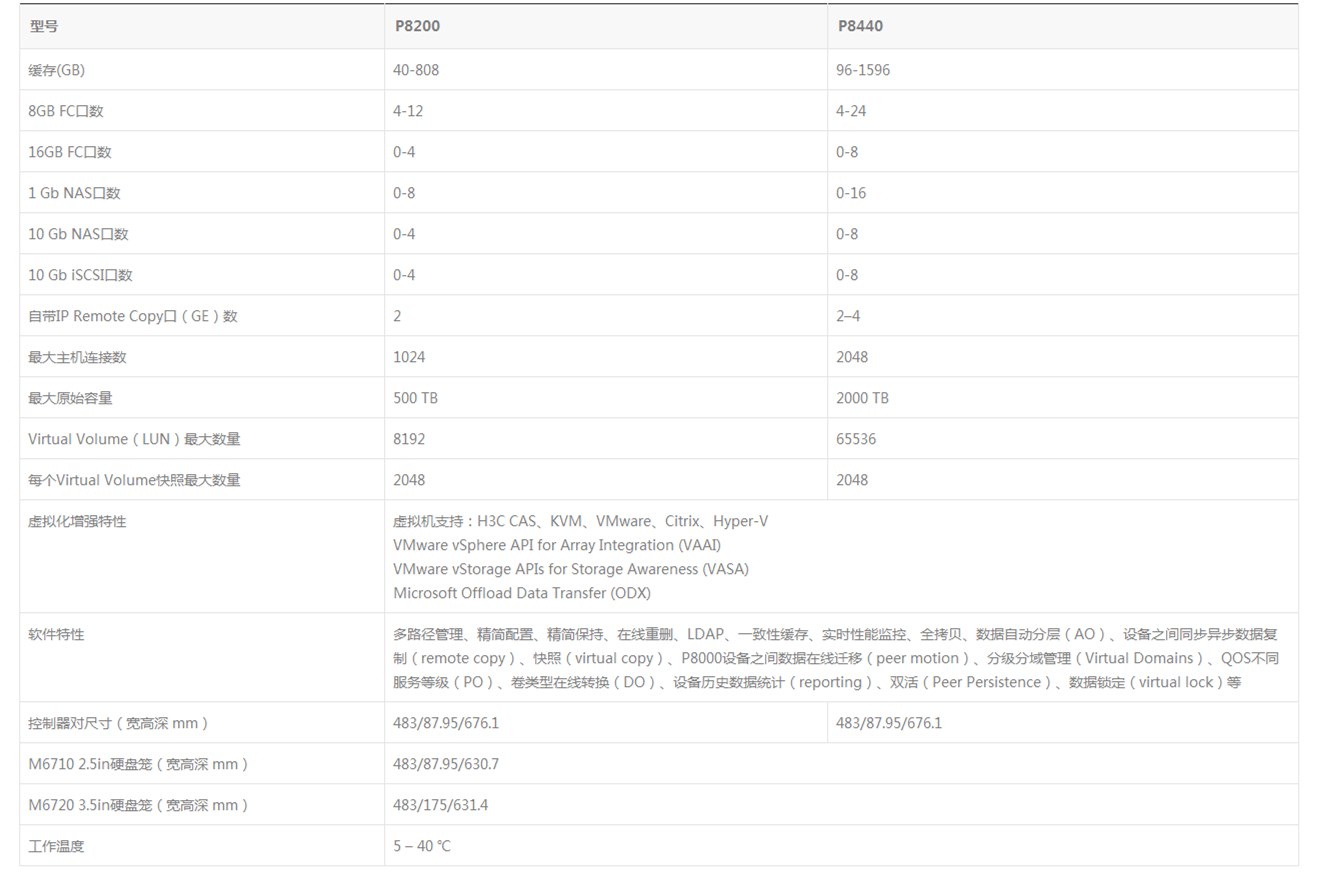Select the 40-808 cache value

[416, 70]
